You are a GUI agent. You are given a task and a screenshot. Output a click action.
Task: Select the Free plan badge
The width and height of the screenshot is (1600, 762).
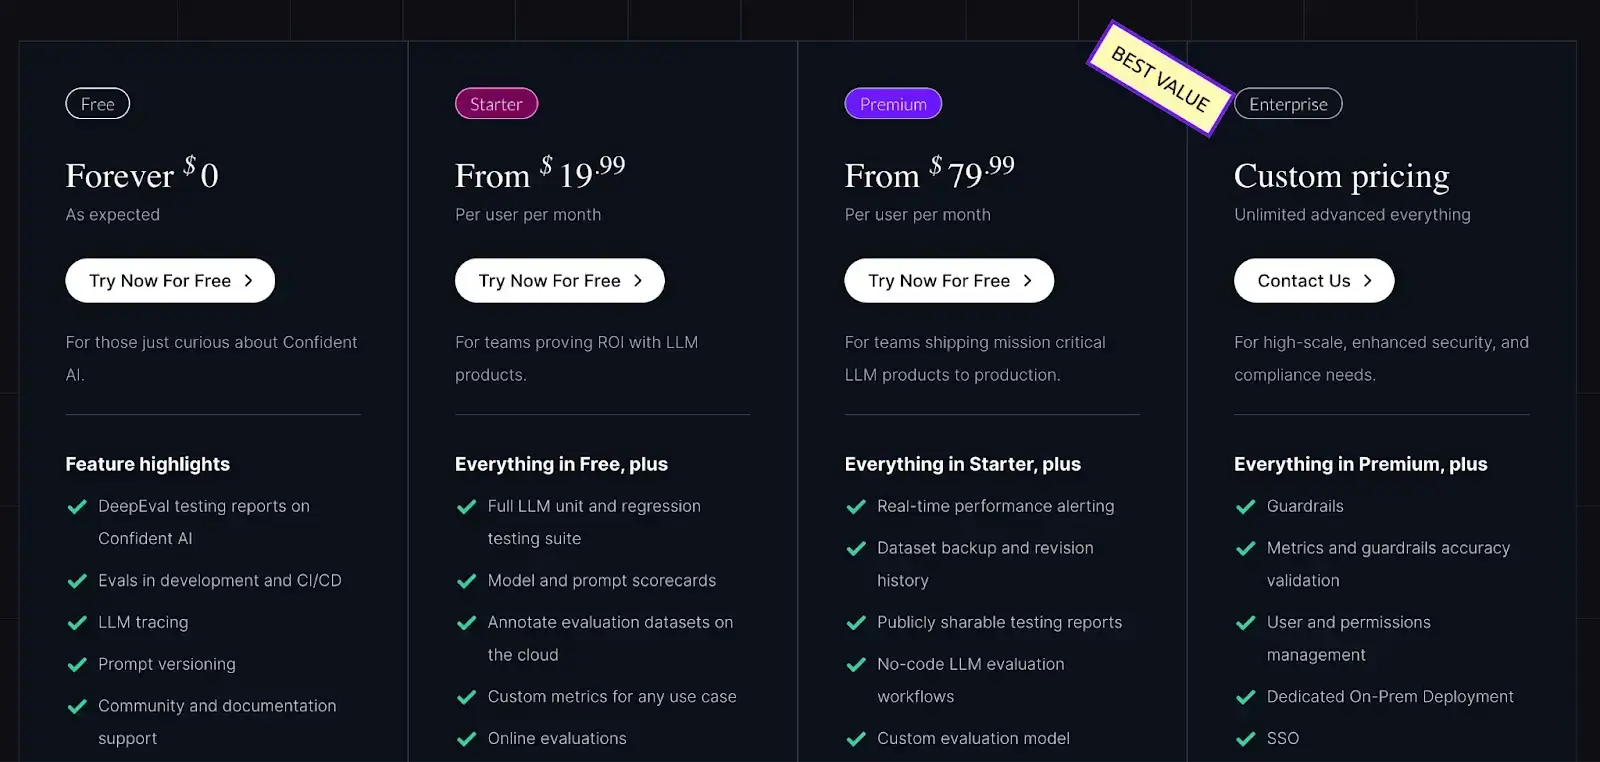(x=98, y=104)
